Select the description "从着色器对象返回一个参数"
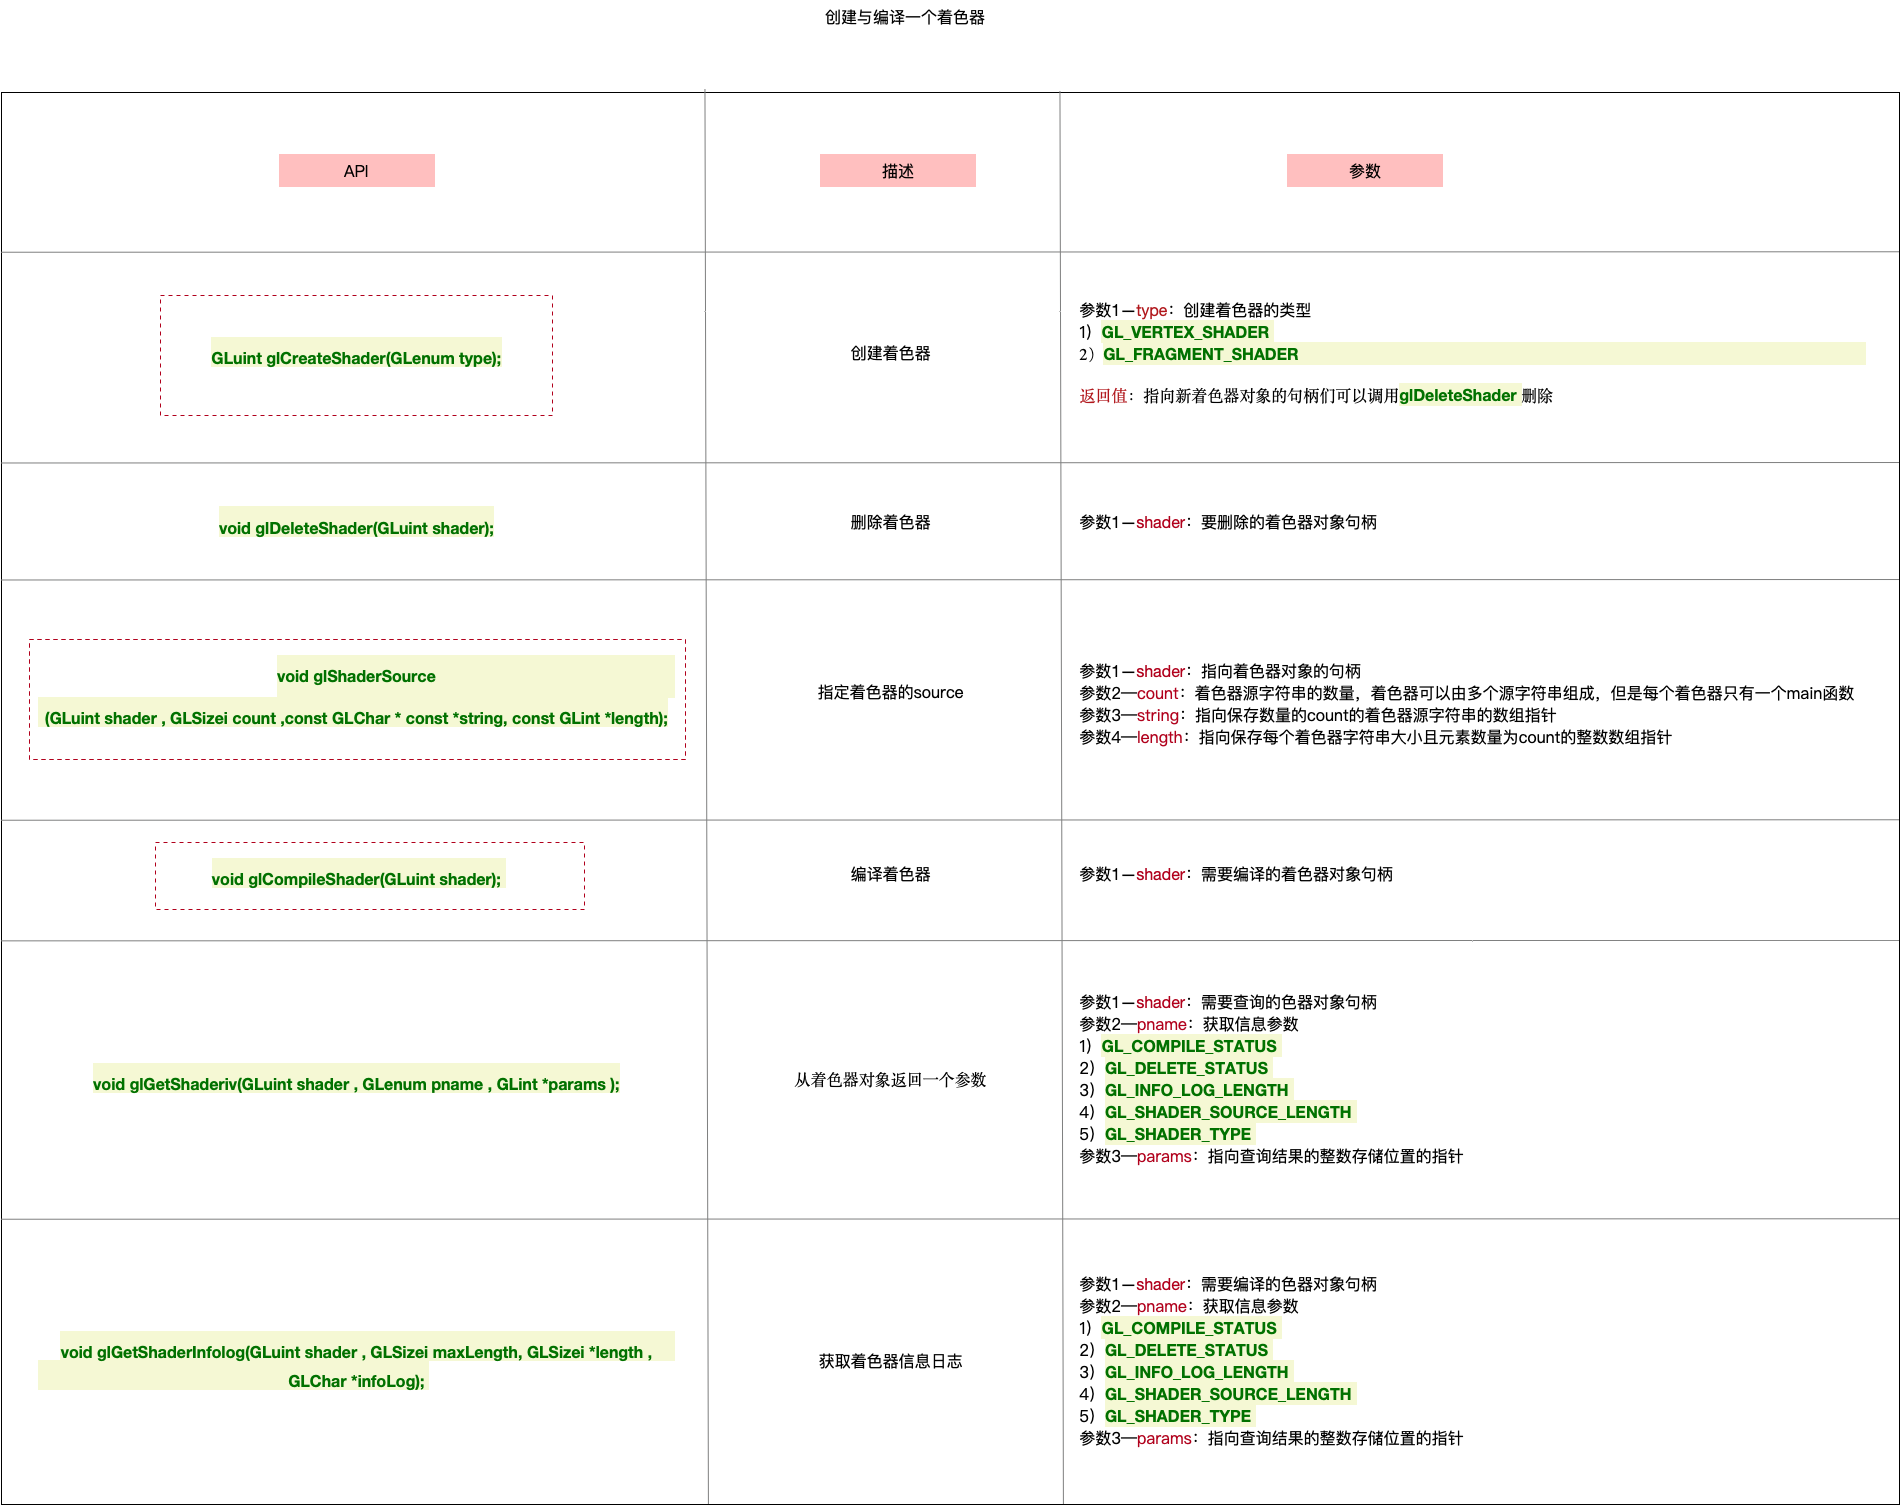Screen dimensions: 1900x1505 coord(890,1079)
